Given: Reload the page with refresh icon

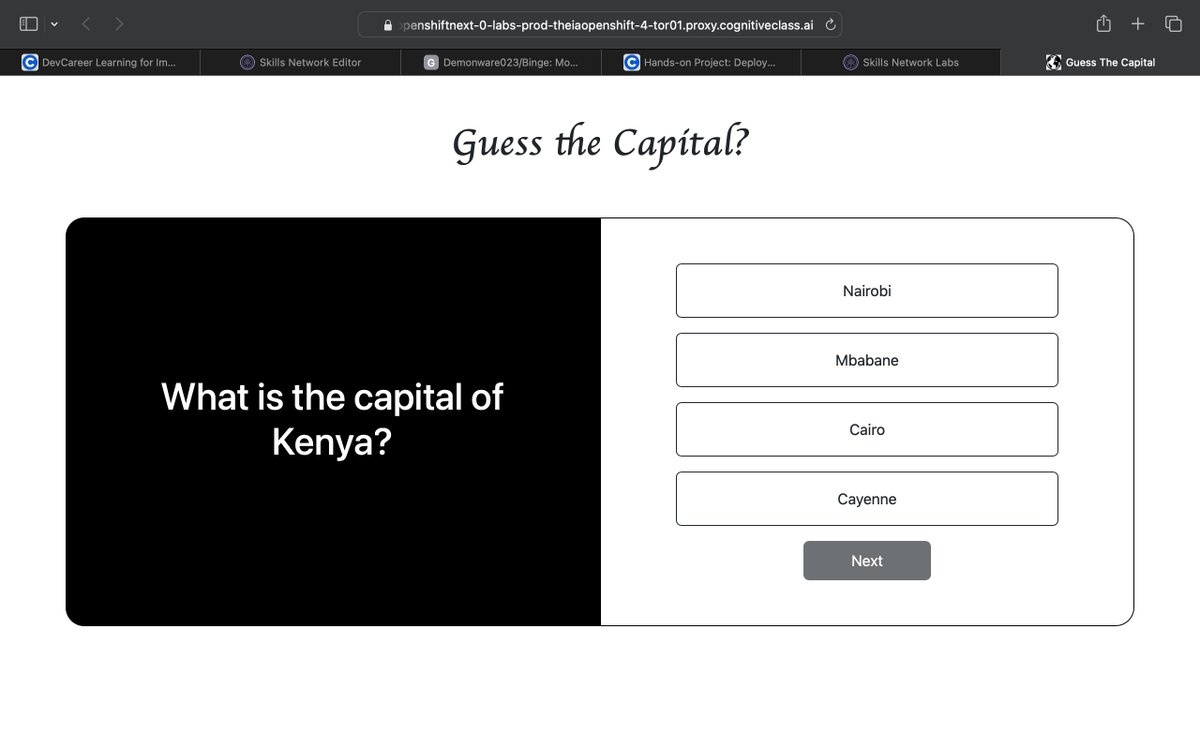Looking at the screenshot, I should pyautogui.click(x=830, y=24).
